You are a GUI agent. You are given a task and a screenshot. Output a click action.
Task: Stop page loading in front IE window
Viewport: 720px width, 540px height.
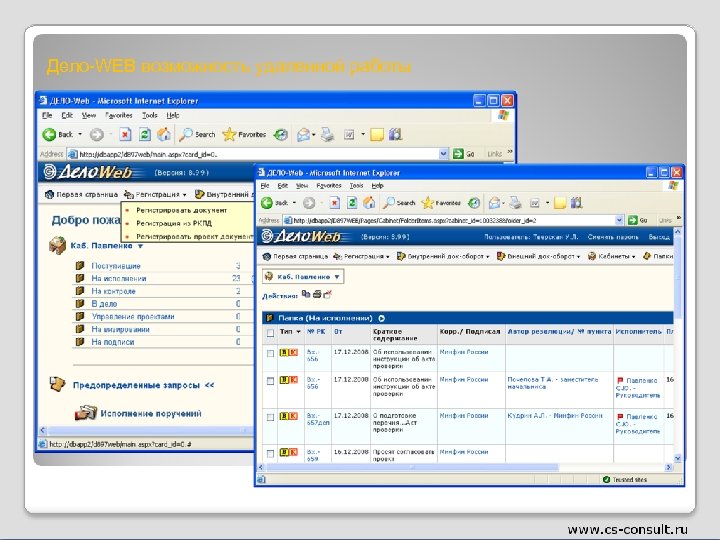[335, 202]
